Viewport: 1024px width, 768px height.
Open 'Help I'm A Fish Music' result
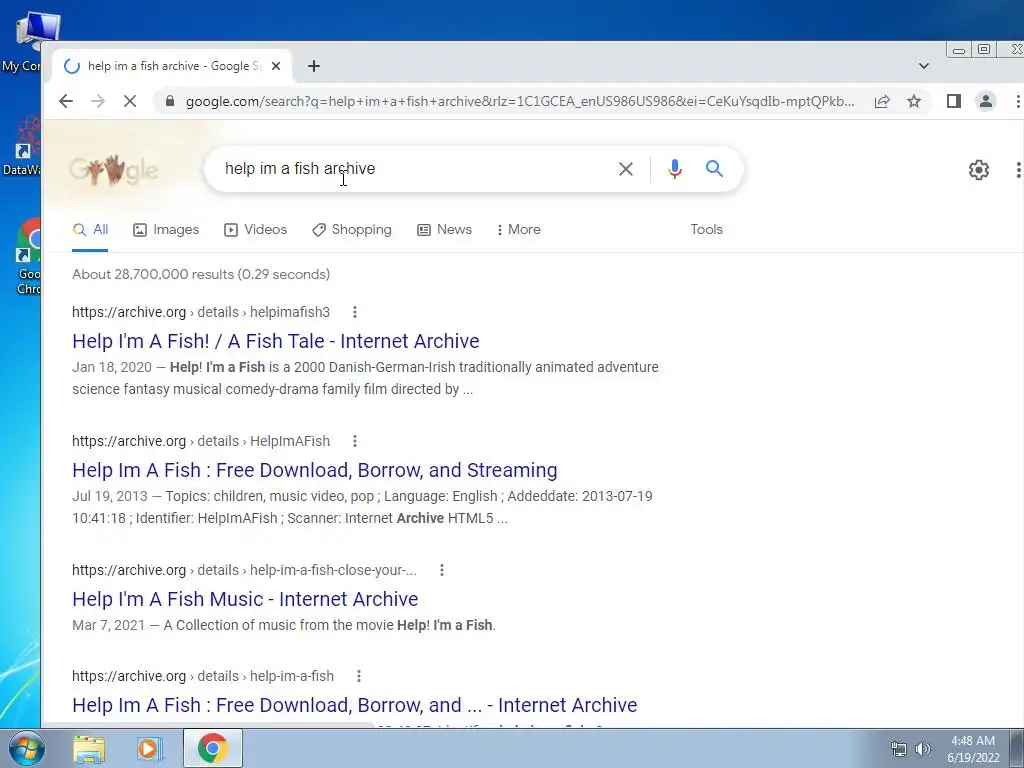point(245,599)
